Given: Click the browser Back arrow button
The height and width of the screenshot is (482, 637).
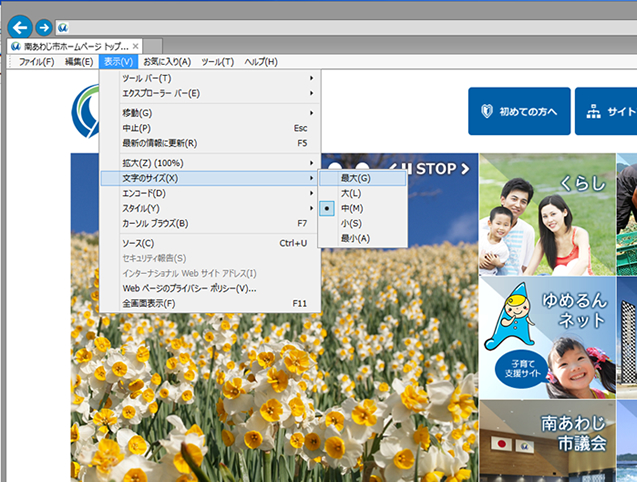Looking at the screenshot, I should (x=20, y=28).
